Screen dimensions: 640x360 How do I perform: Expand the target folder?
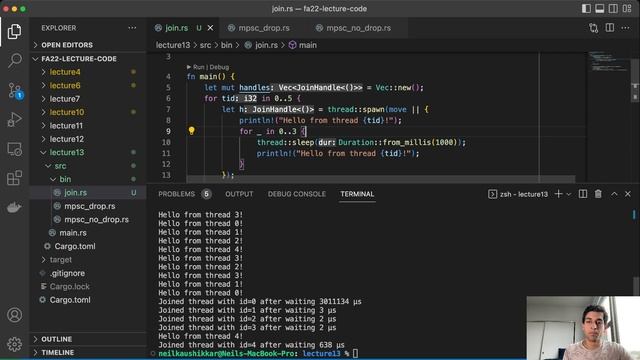click(88, 260)
